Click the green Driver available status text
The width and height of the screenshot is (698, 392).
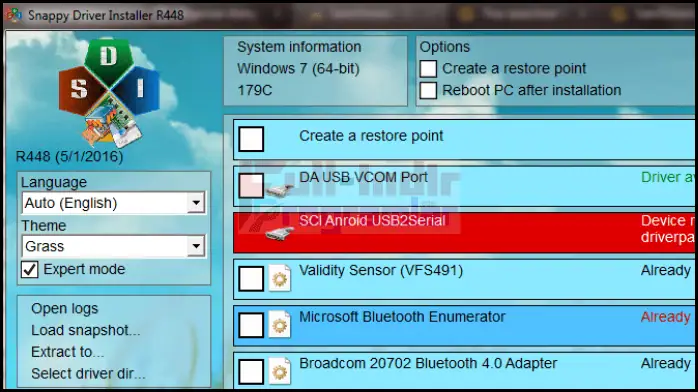click(x=667, y=178)
